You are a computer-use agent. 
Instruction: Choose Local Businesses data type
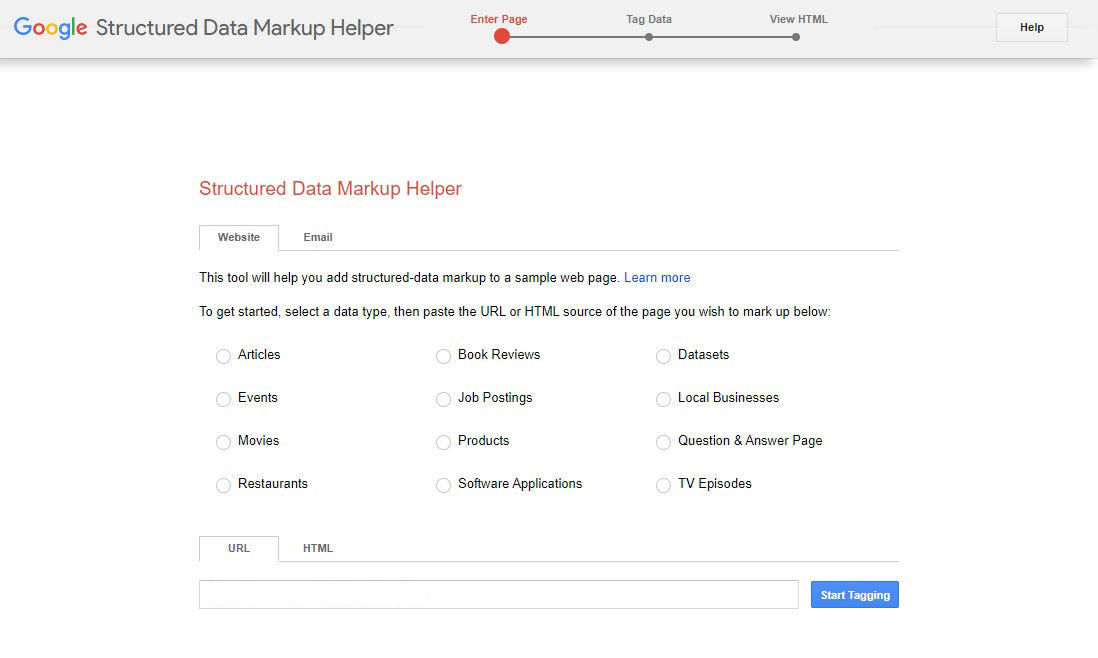(663, 399)
